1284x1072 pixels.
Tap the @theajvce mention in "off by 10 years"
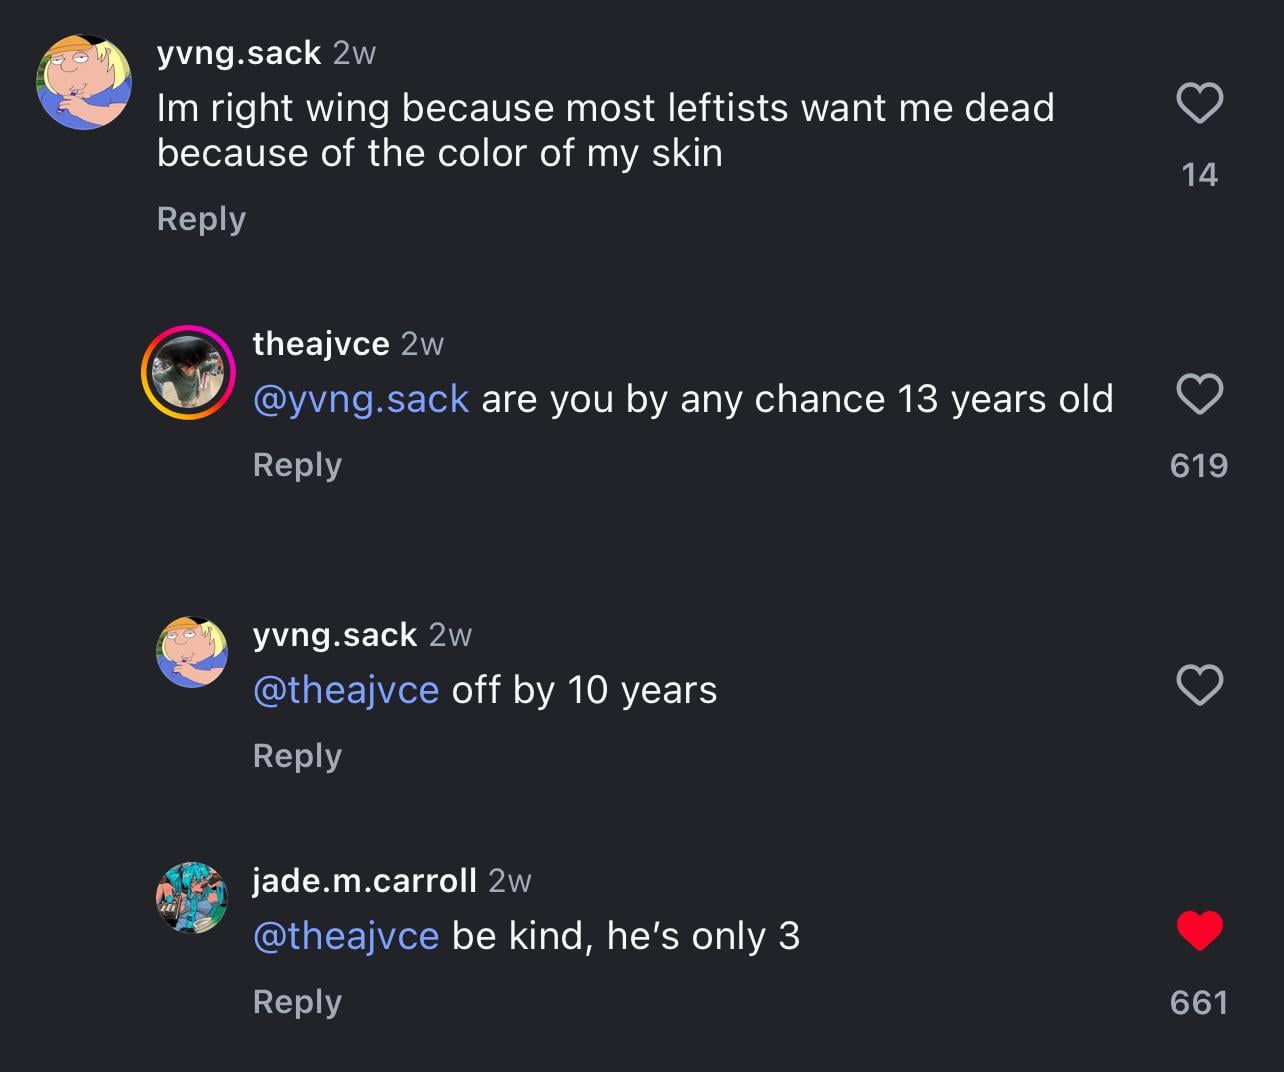(x=346, y=690)
